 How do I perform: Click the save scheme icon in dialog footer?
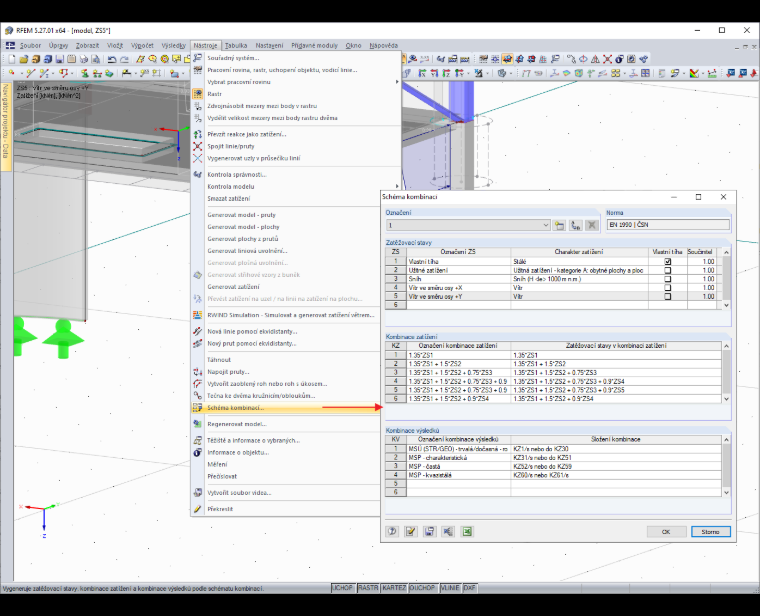click(429, 531)
